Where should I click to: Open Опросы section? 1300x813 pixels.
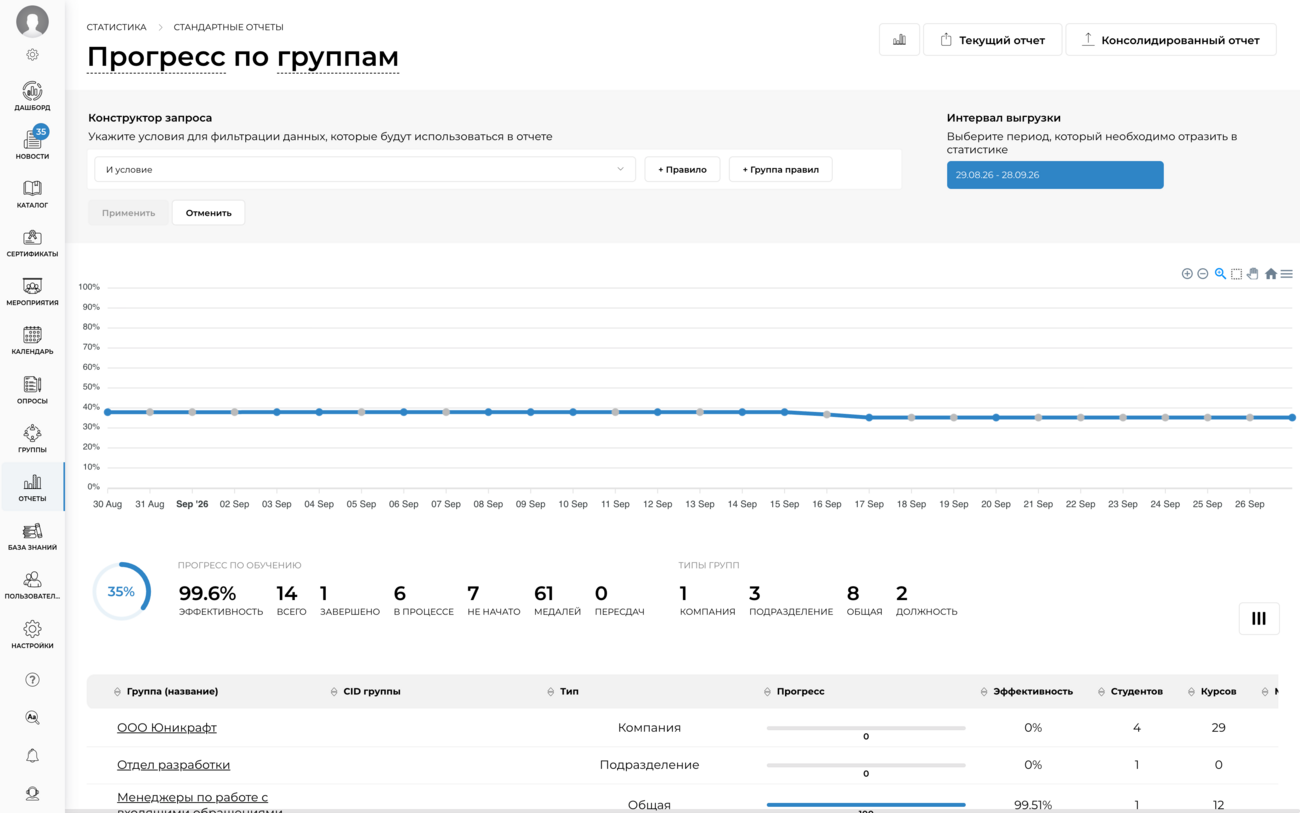[32, 390]
